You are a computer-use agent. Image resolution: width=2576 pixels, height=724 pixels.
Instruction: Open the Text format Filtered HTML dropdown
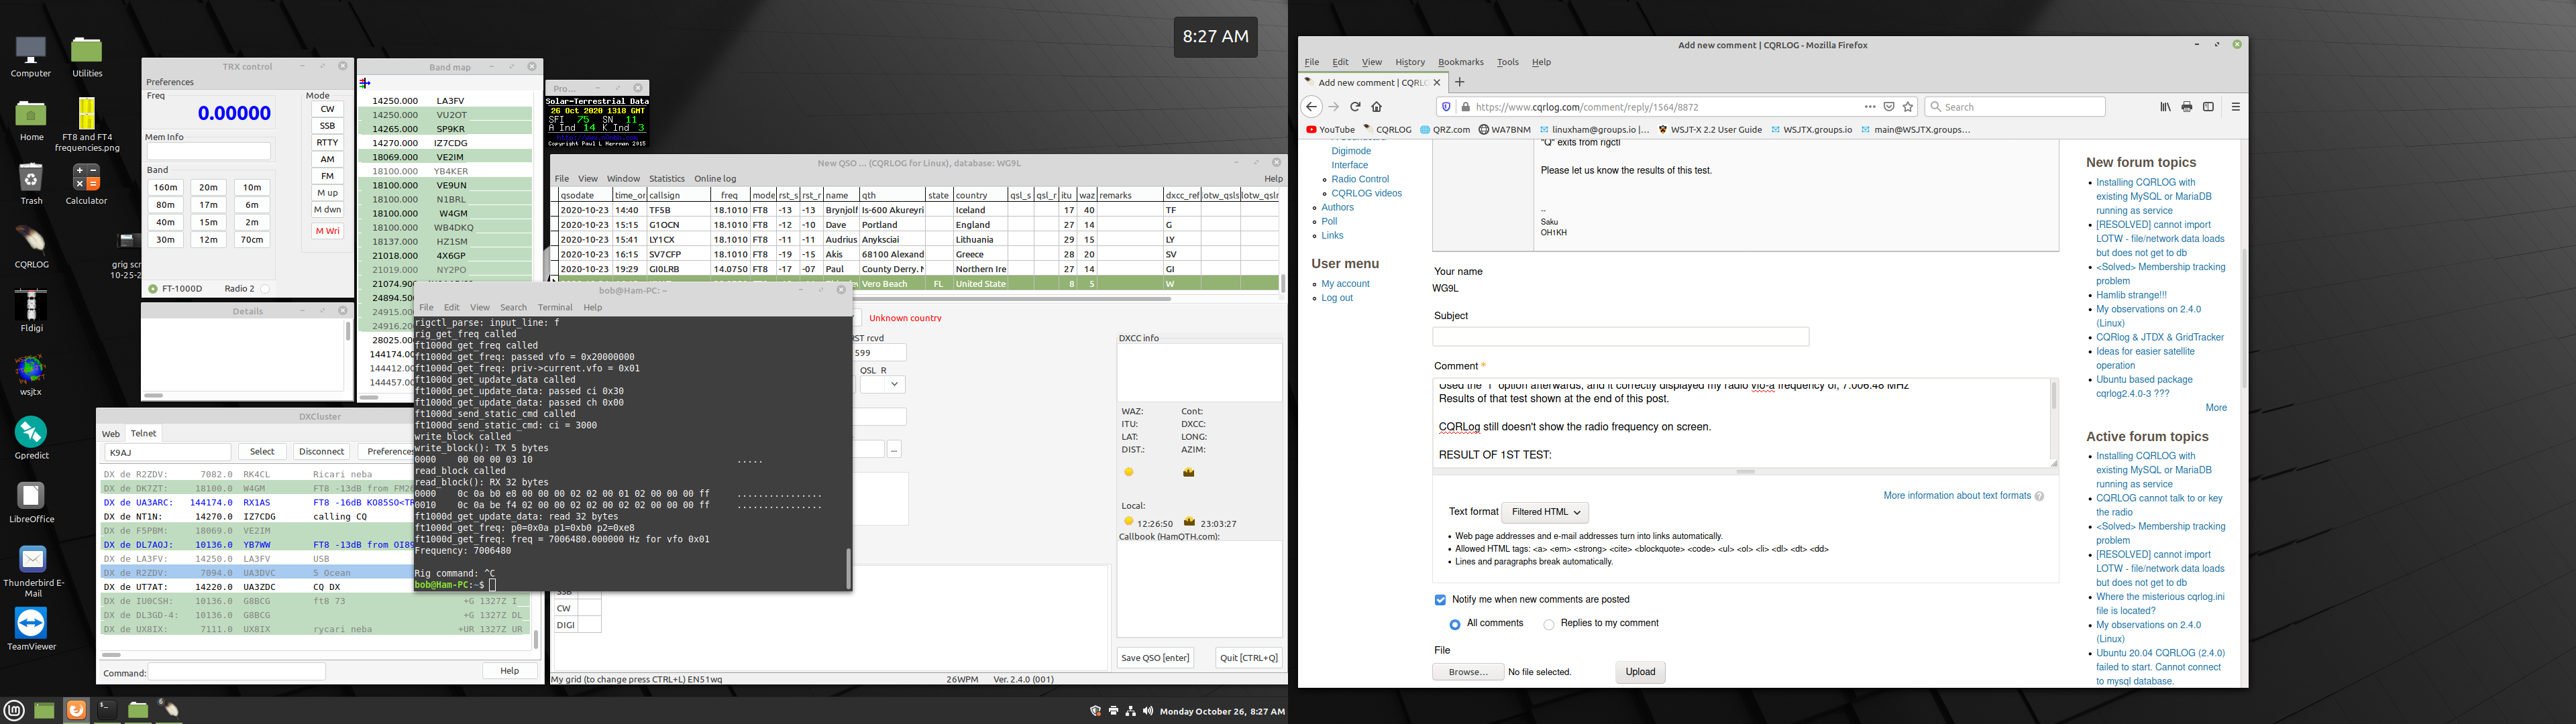click(x=1545, y=512)
